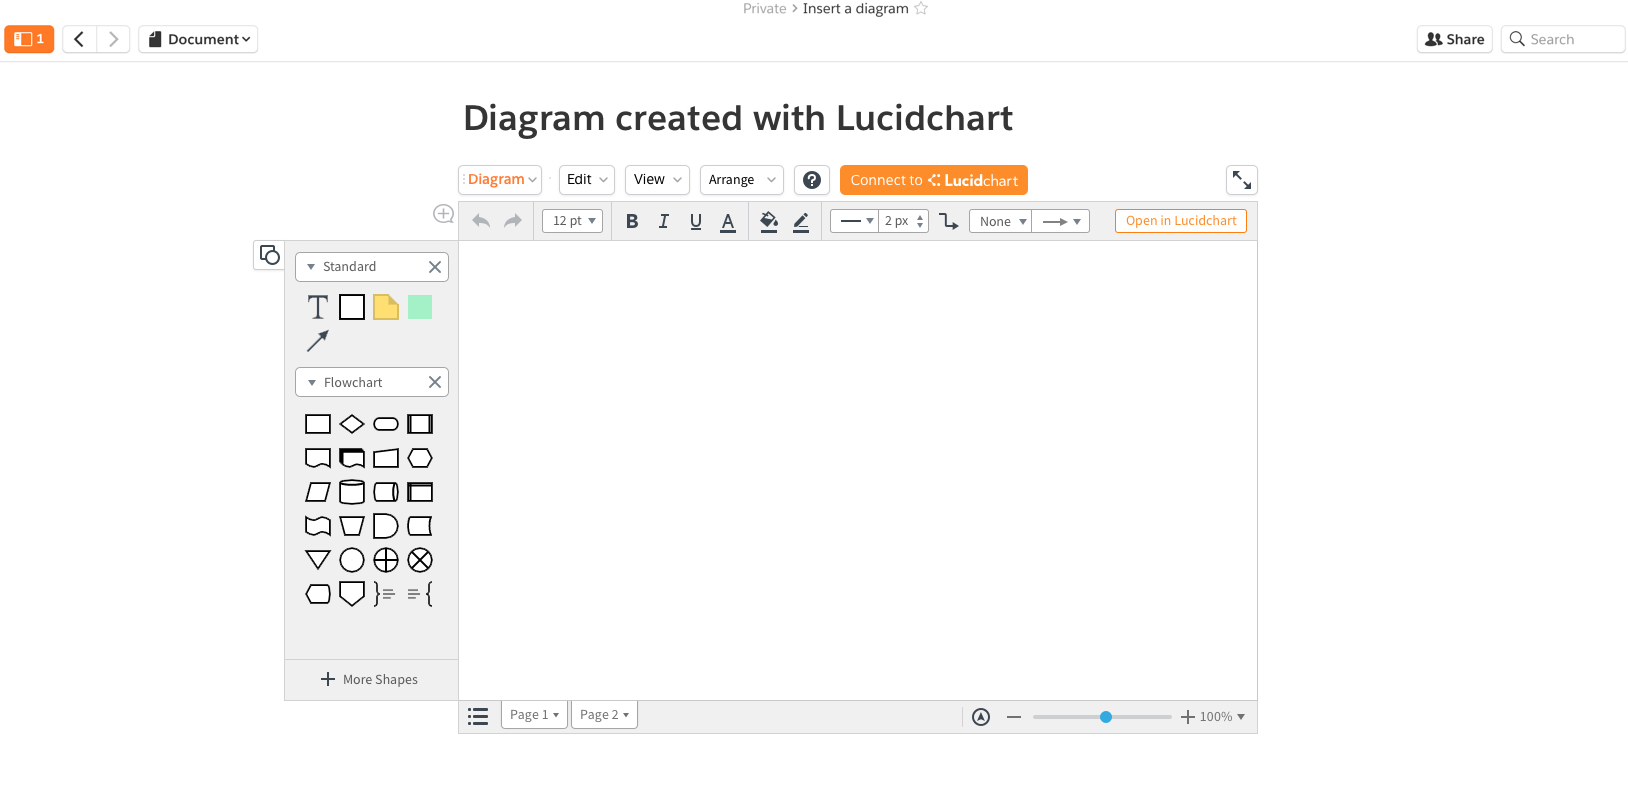1628x789 pixels.
Task: Toggle italic text formatting
Action: pyautogui.click(x=664, y=221)
